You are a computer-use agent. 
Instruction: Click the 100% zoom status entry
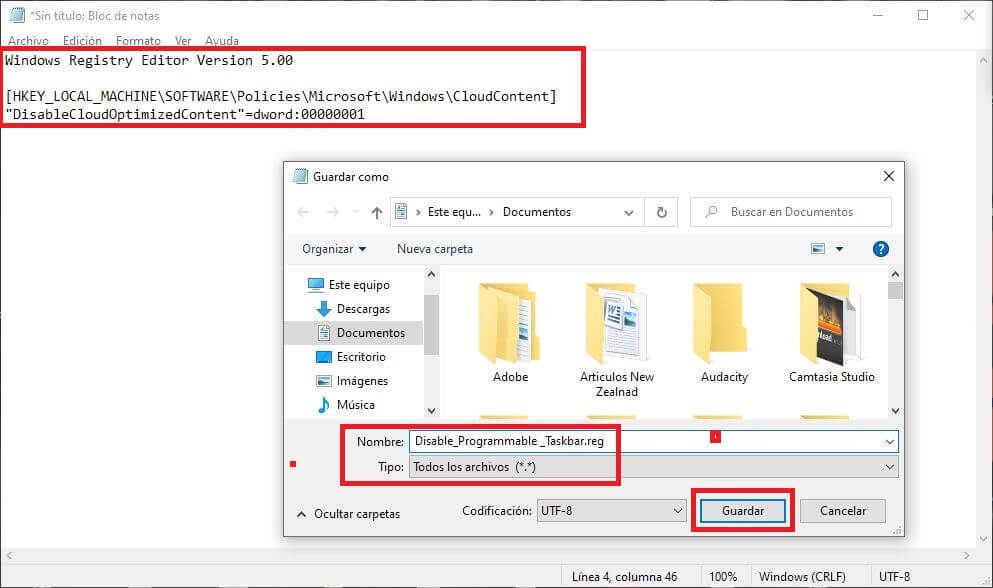point(723,577)
